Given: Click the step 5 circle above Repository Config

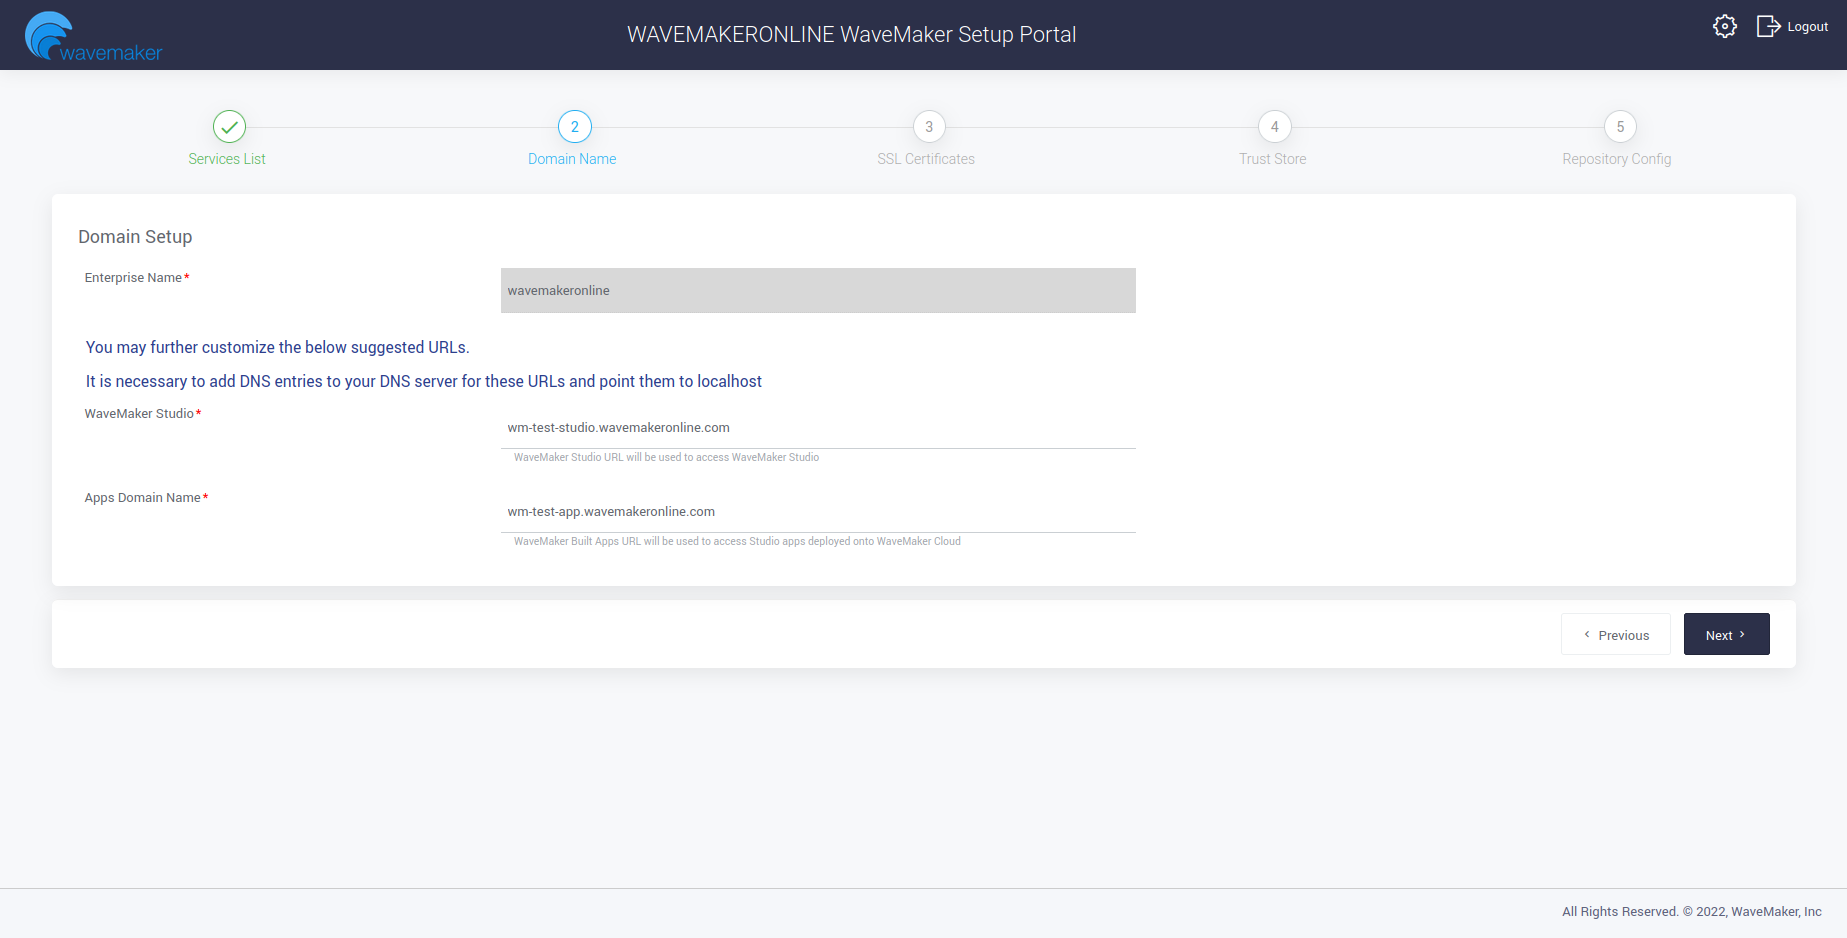Looking at the screenshot, I should [x=1620, y=127].
